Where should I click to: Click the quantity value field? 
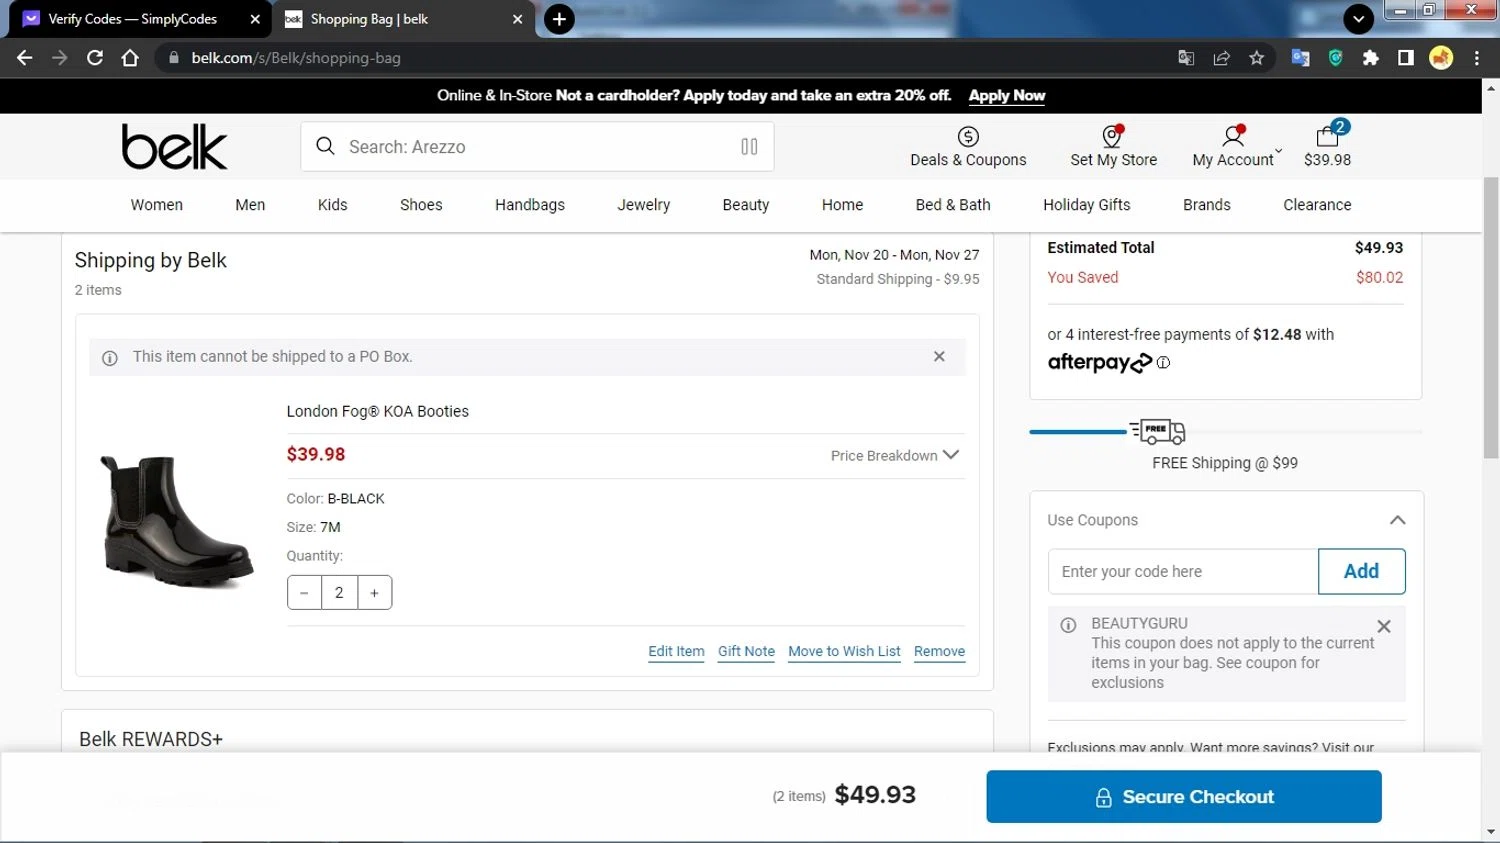click(339, 593)
